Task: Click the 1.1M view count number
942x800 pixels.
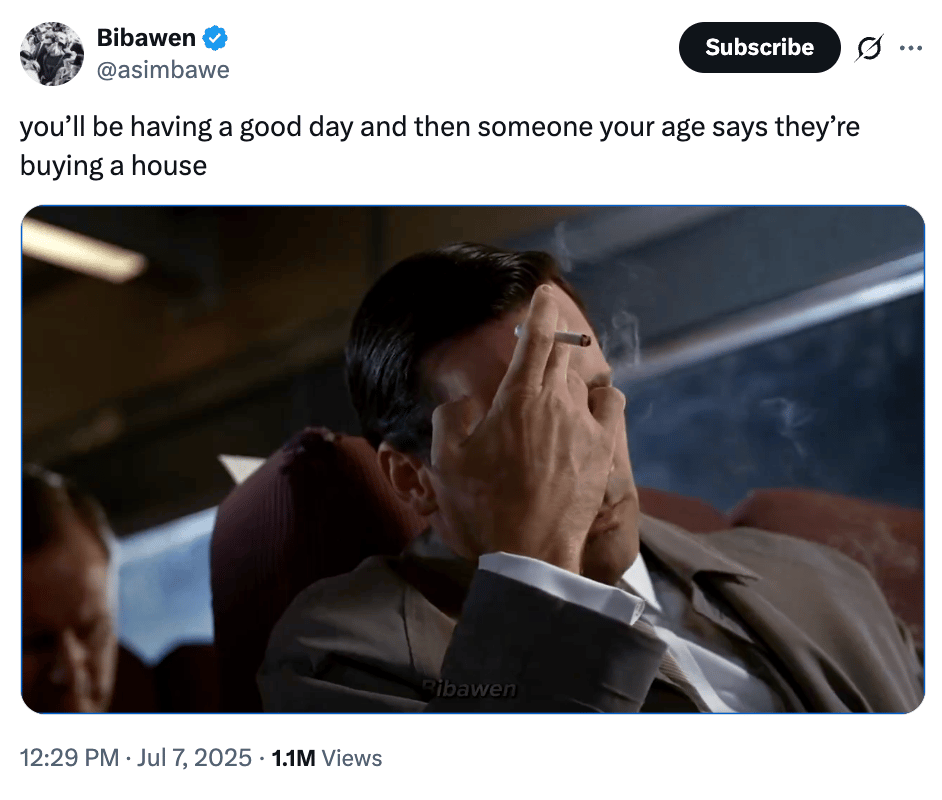Action: 293,758
